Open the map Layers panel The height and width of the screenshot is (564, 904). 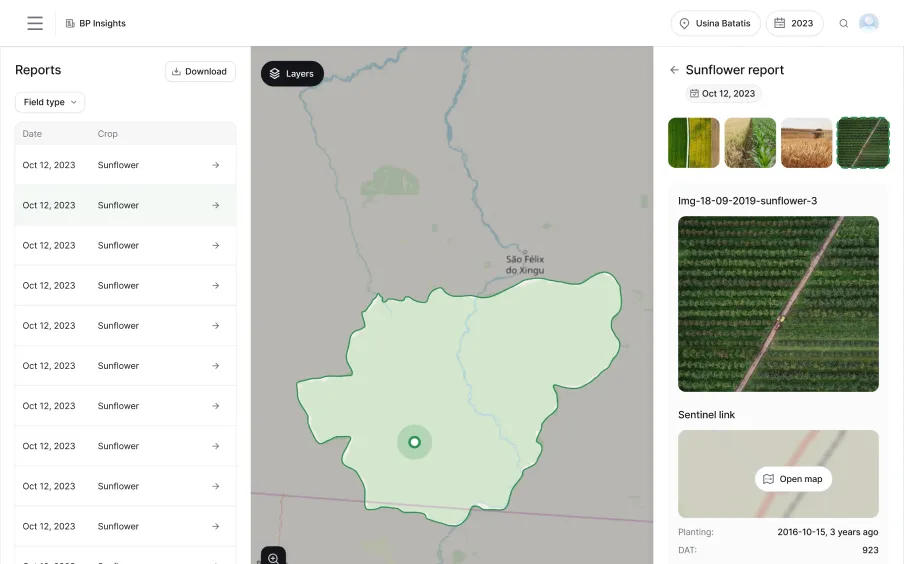pyautogui.click(x=292, y=74)
